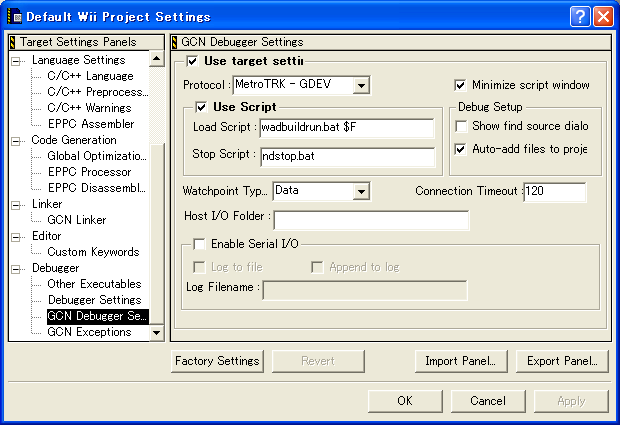620x425 pixels.
Task: Click the Export Panel button
Action: click(562, 361)
